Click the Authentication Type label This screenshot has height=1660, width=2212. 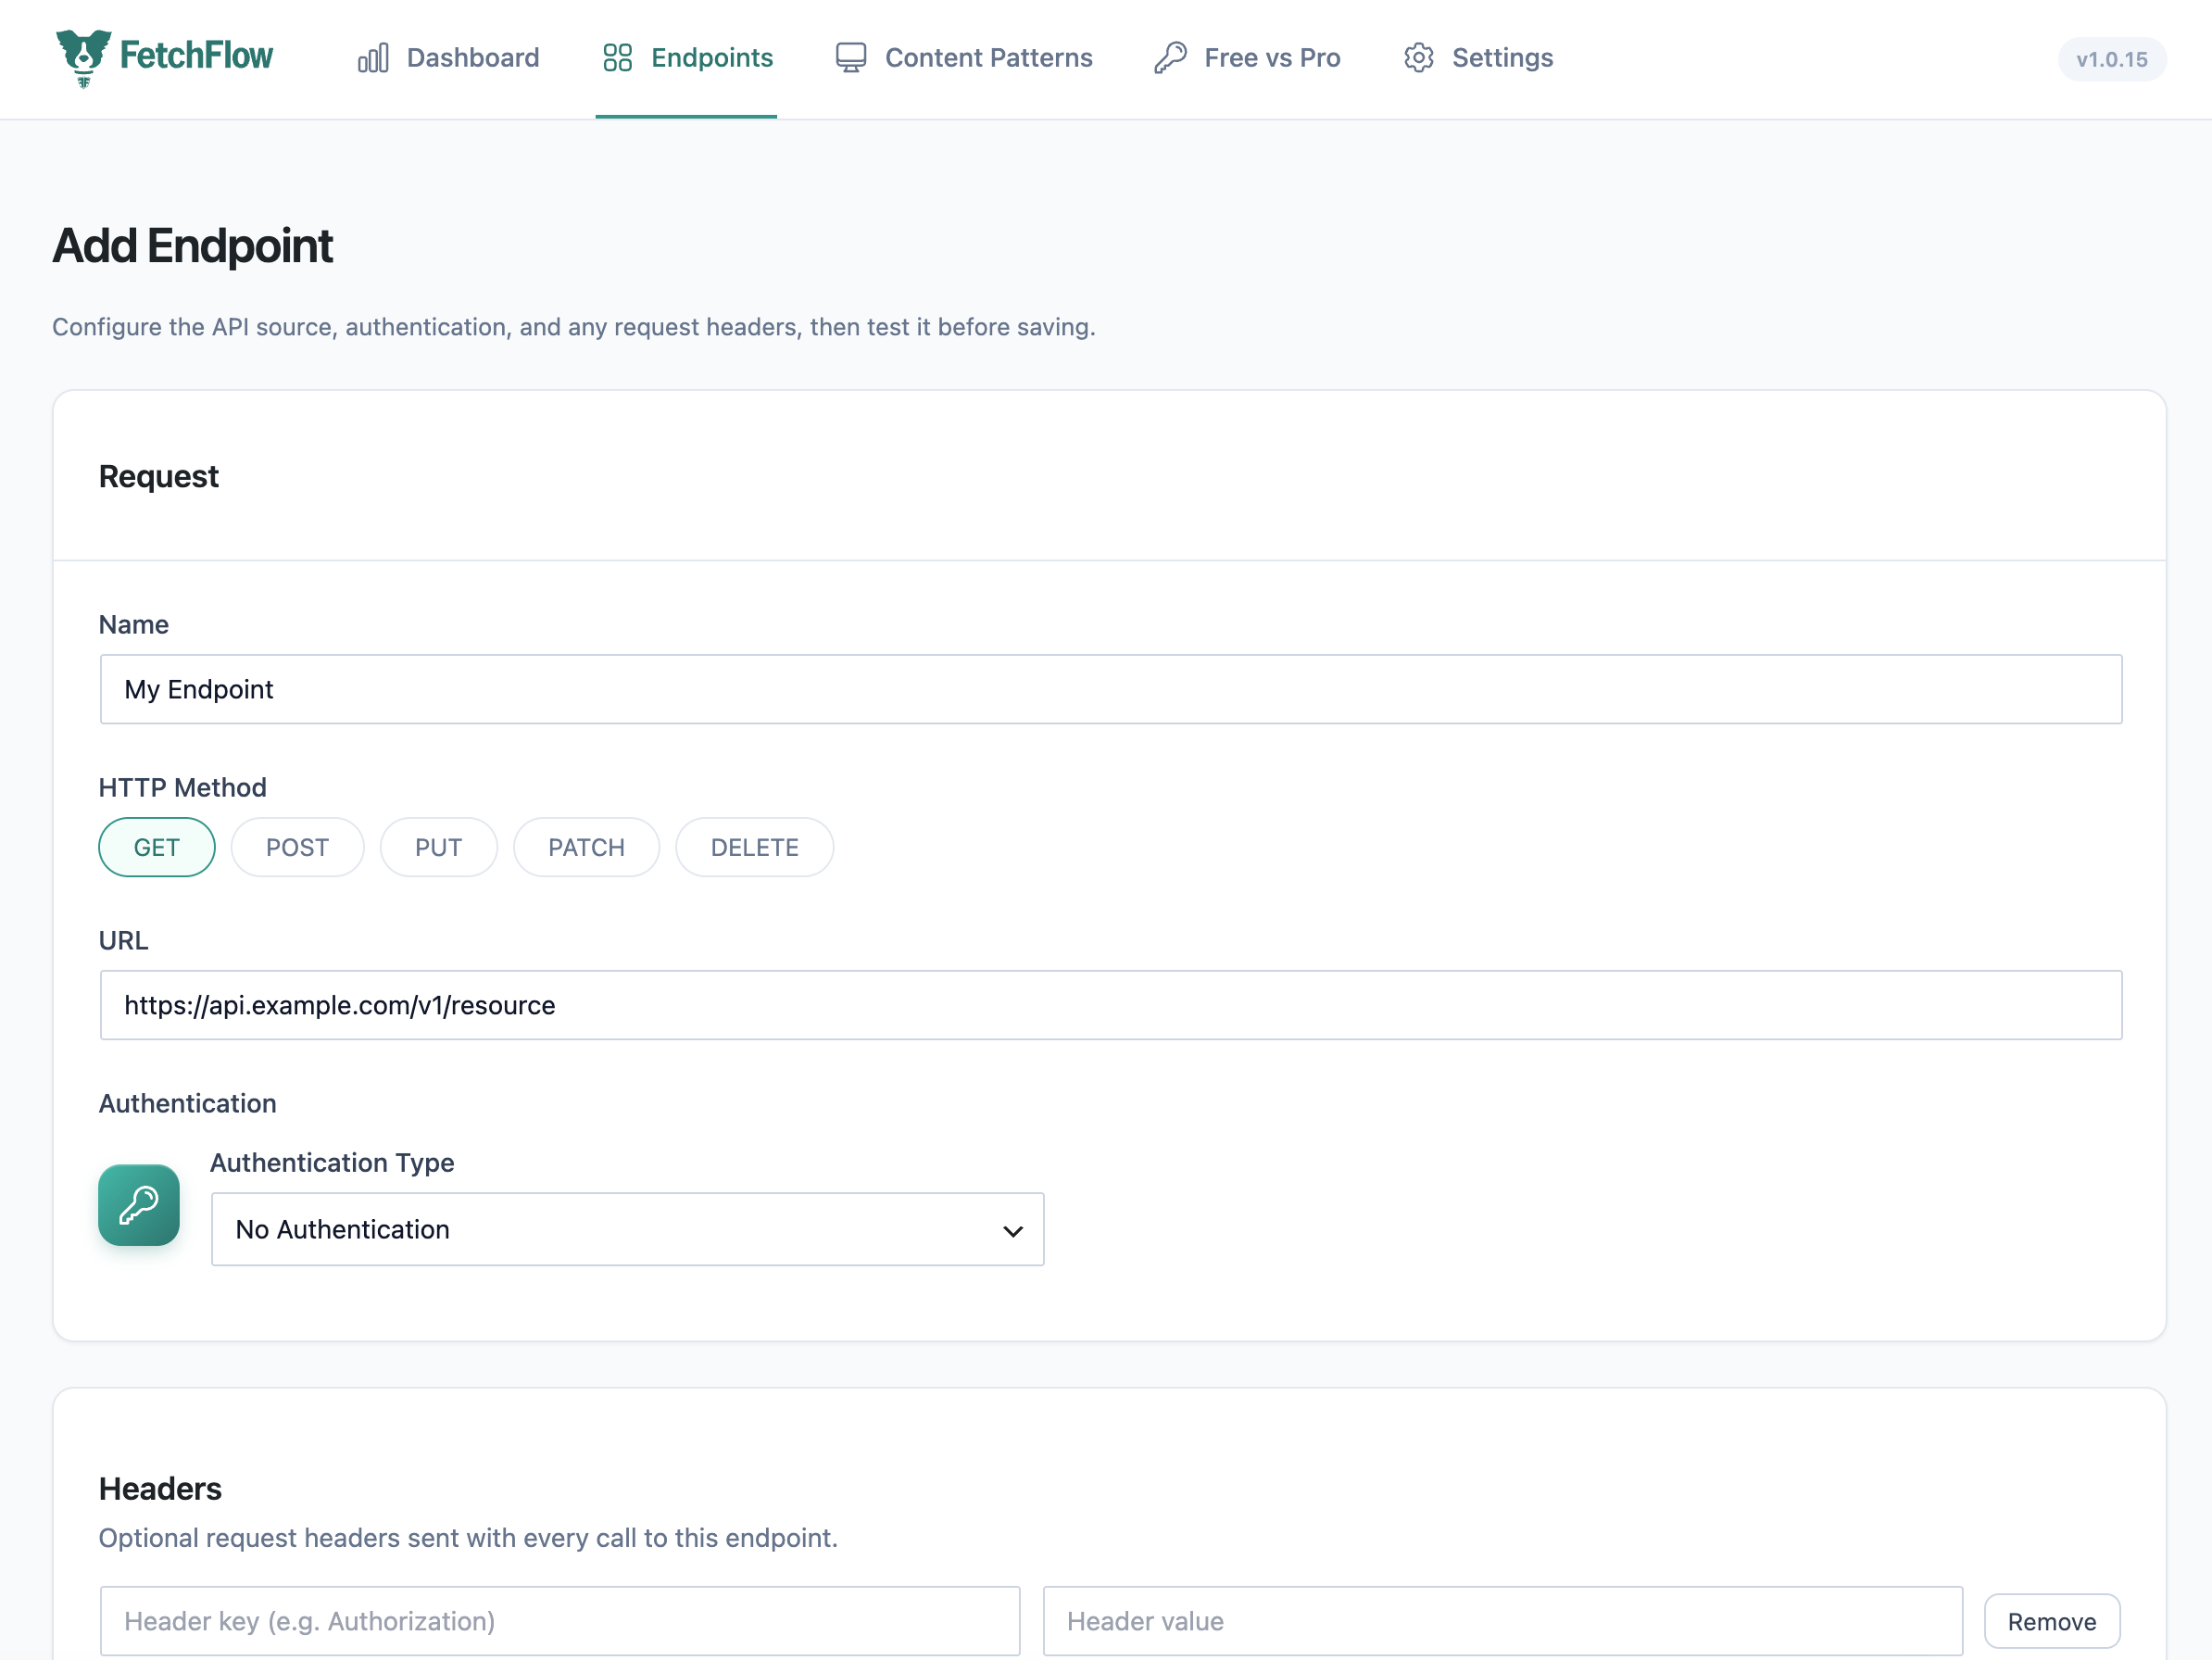(x=332, y=1162)
